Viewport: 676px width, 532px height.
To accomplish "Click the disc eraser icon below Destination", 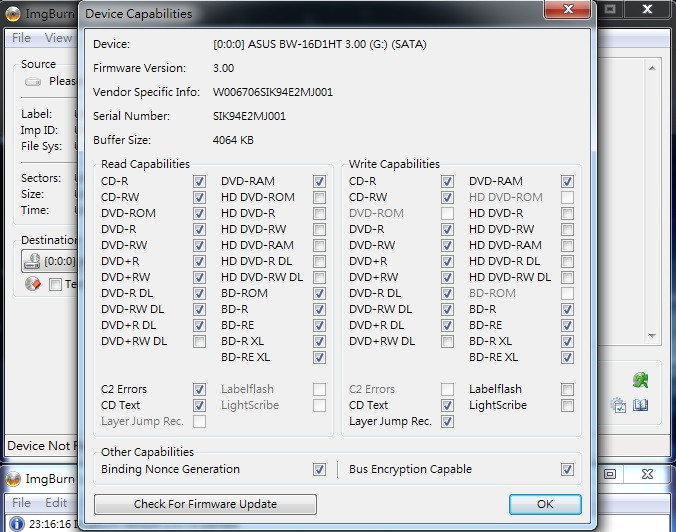I will [34, 284].
